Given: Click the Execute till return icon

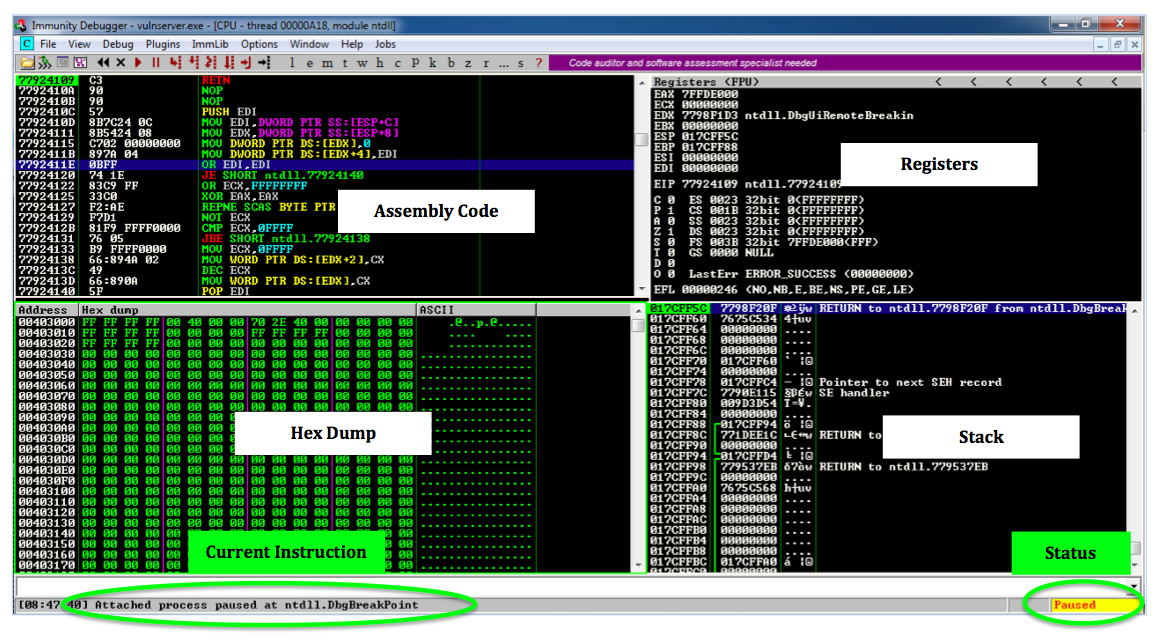Looking at the screenshot, I should coord(246,63).
